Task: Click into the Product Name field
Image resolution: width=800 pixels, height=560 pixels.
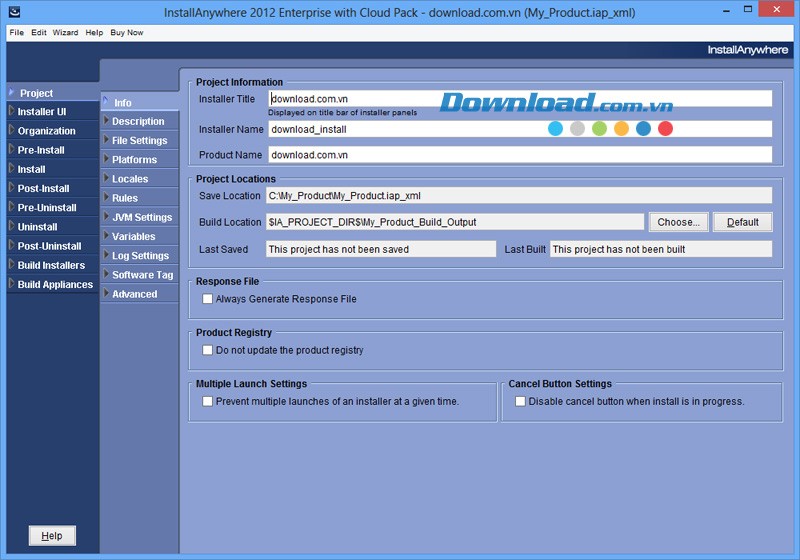Action: [520, 155]
